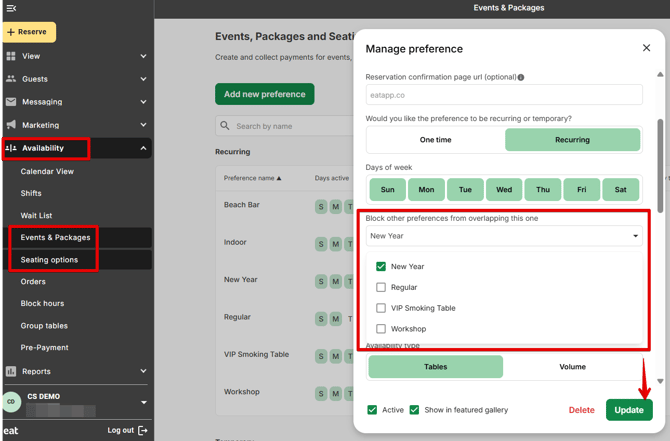The width and height of the screenshot is (670, 441).
Task: Click VIP Smoking Table row's M badge
Action: click(x=336, y=356)
